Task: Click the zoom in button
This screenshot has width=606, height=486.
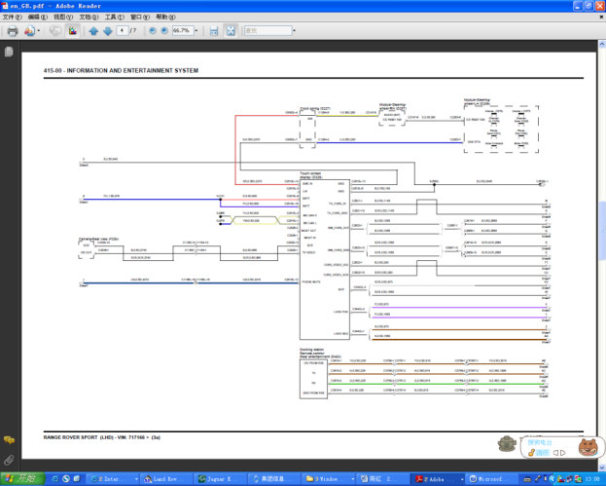Action: coord(164,31)
